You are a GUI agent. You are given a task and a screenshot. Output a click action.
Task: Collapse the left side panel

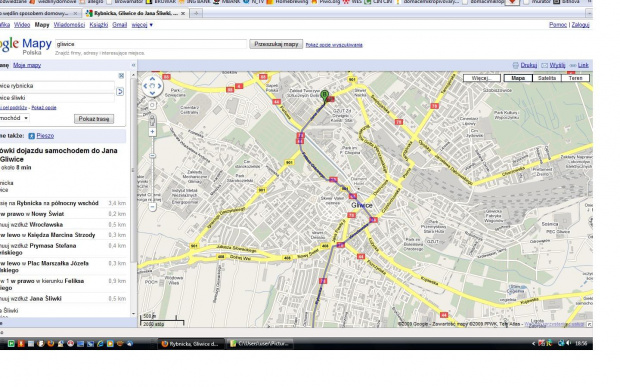coord(133,65)
